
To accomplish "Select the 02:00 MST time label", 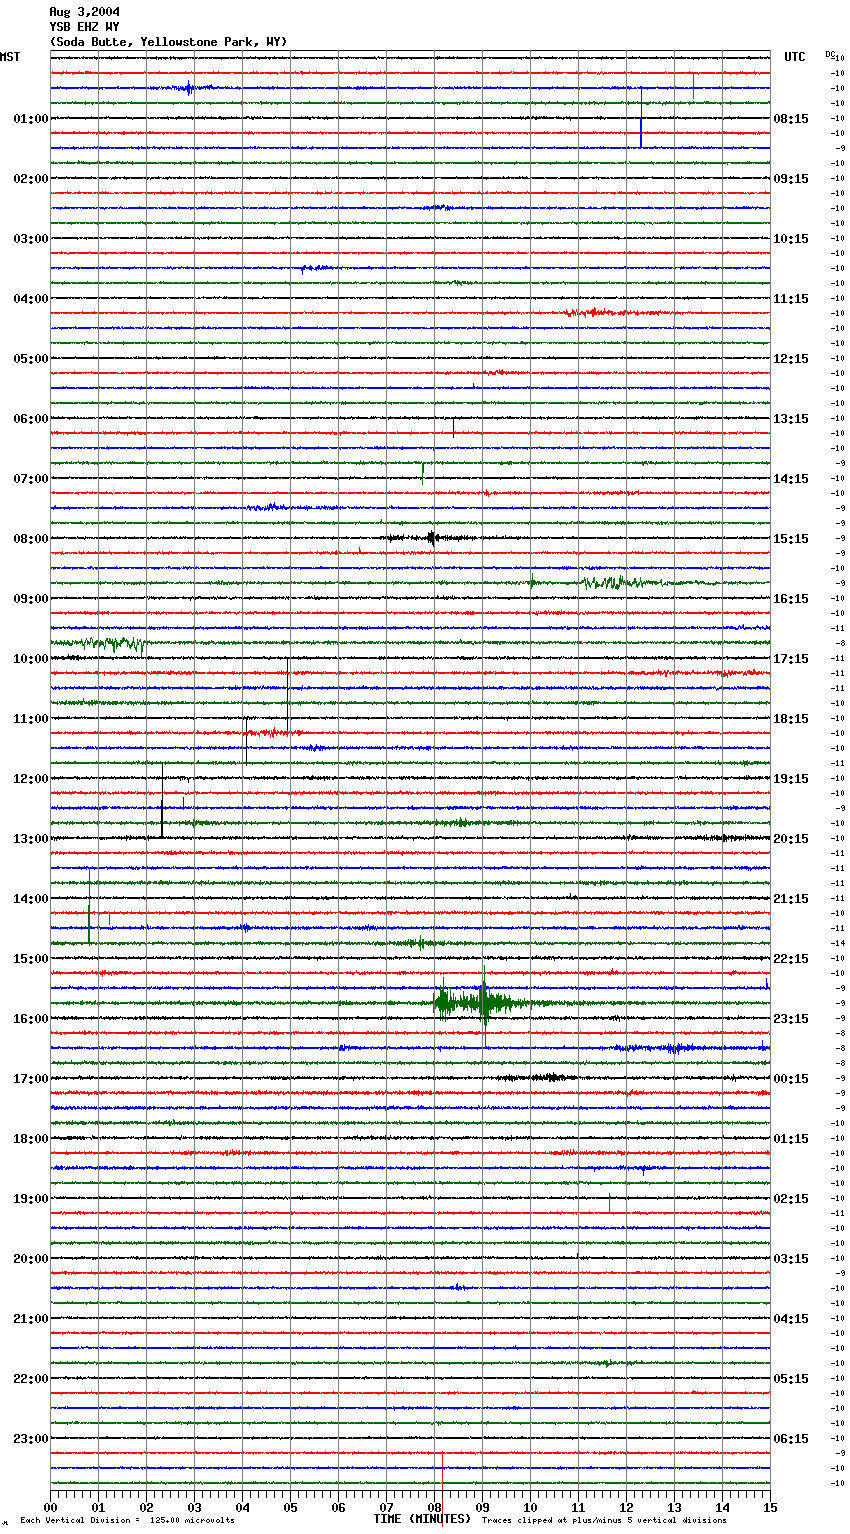I will coord(31,179).
